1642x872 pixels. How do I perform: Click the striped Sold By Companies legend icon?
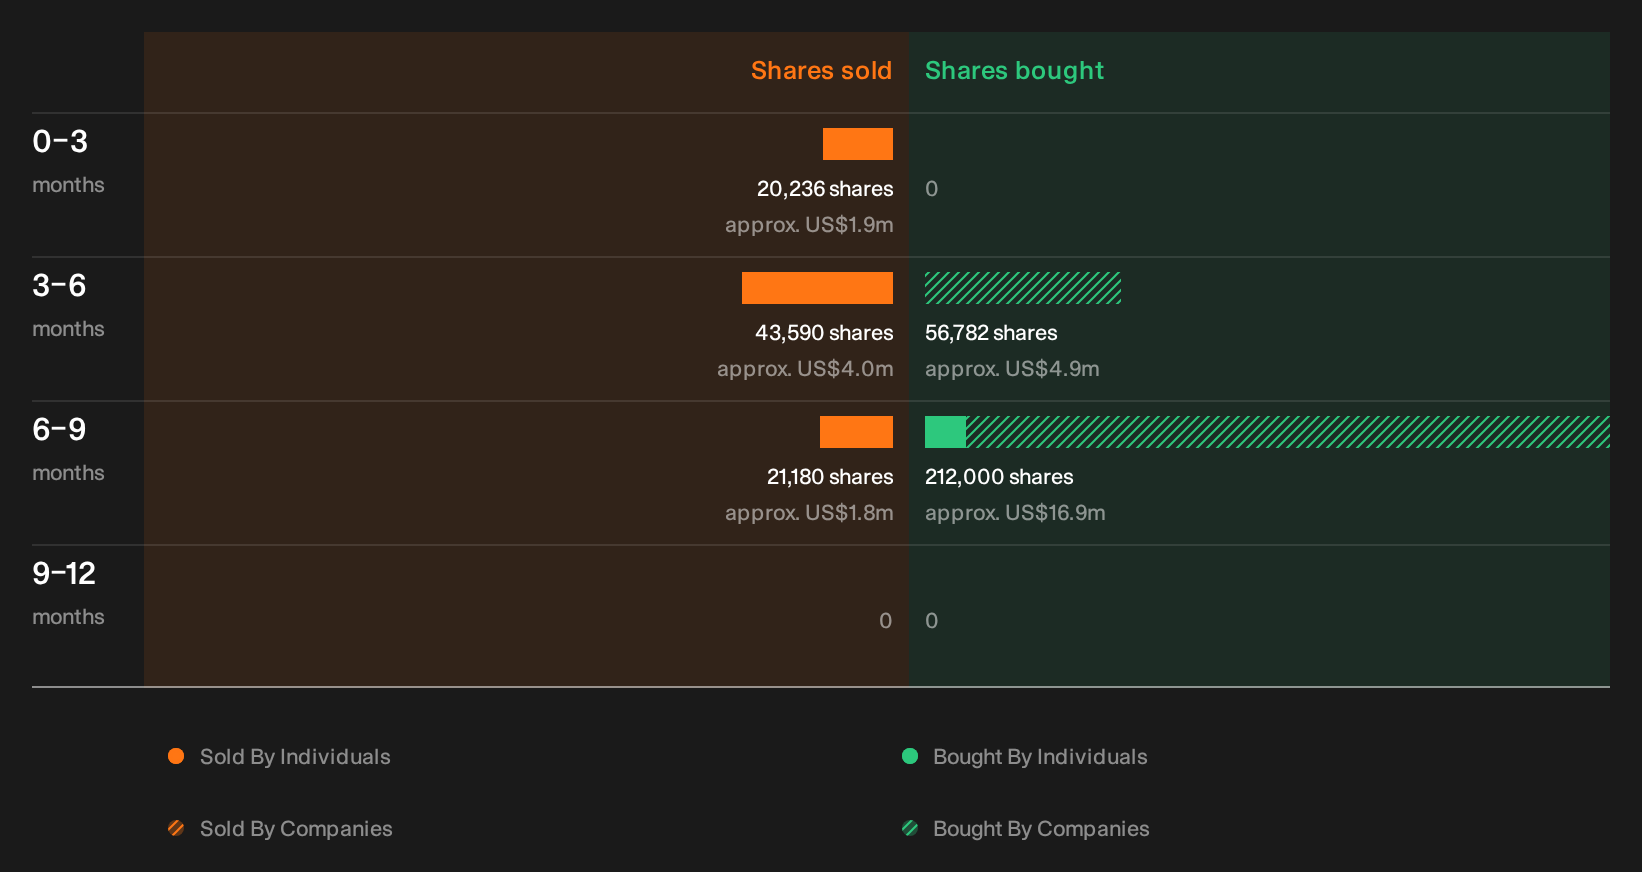(x=176, y=828)
